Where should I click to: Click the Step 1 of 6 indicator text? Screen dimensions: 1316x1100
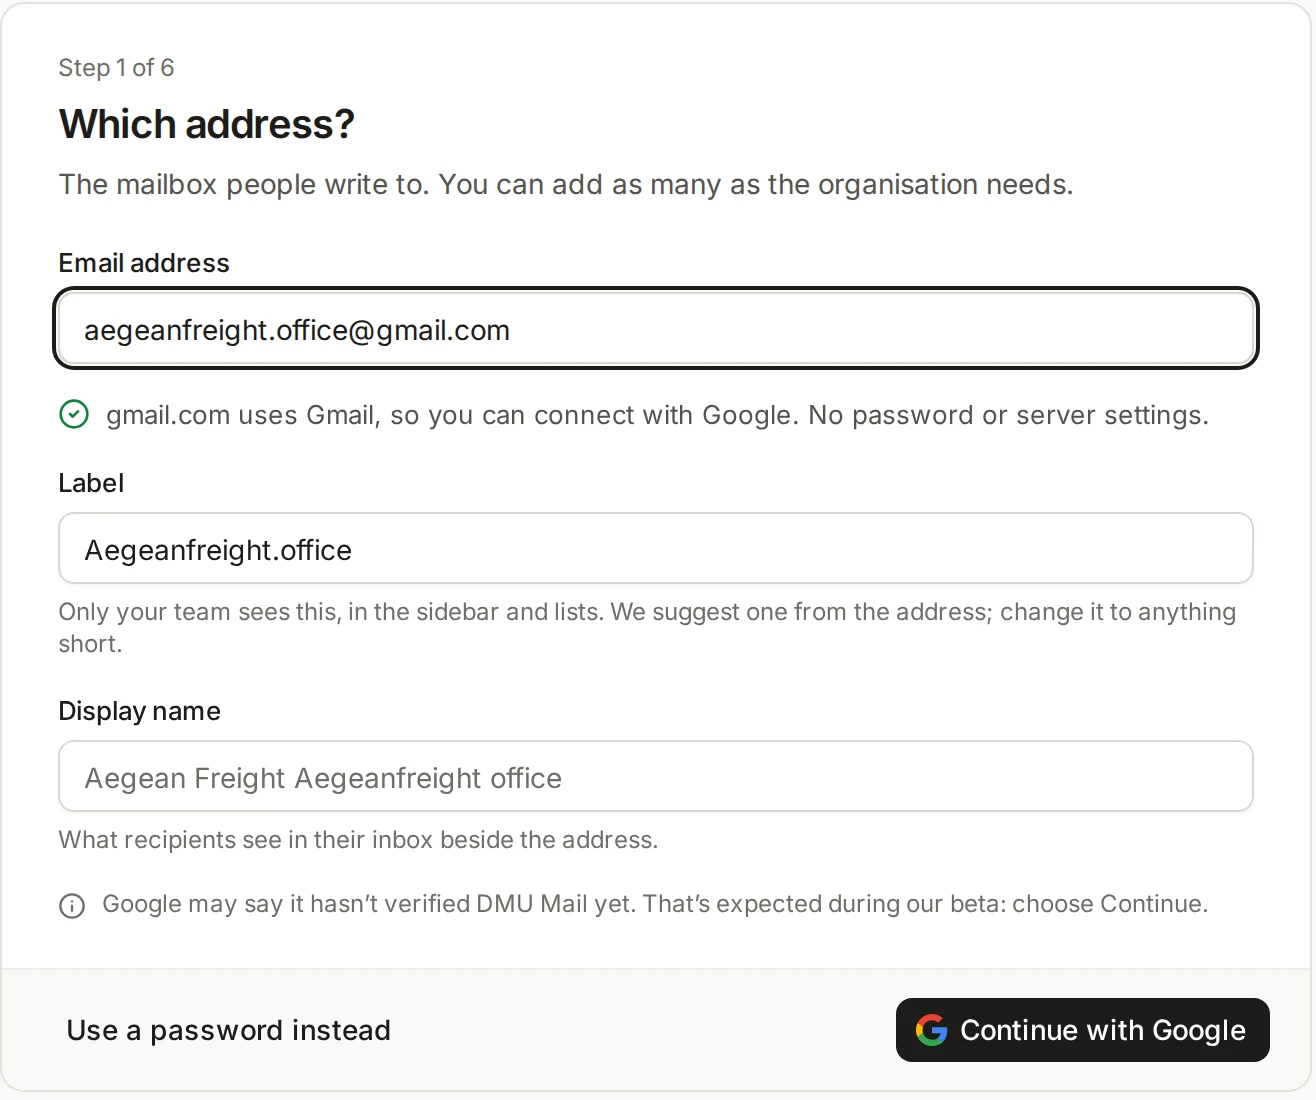(116, 68)
